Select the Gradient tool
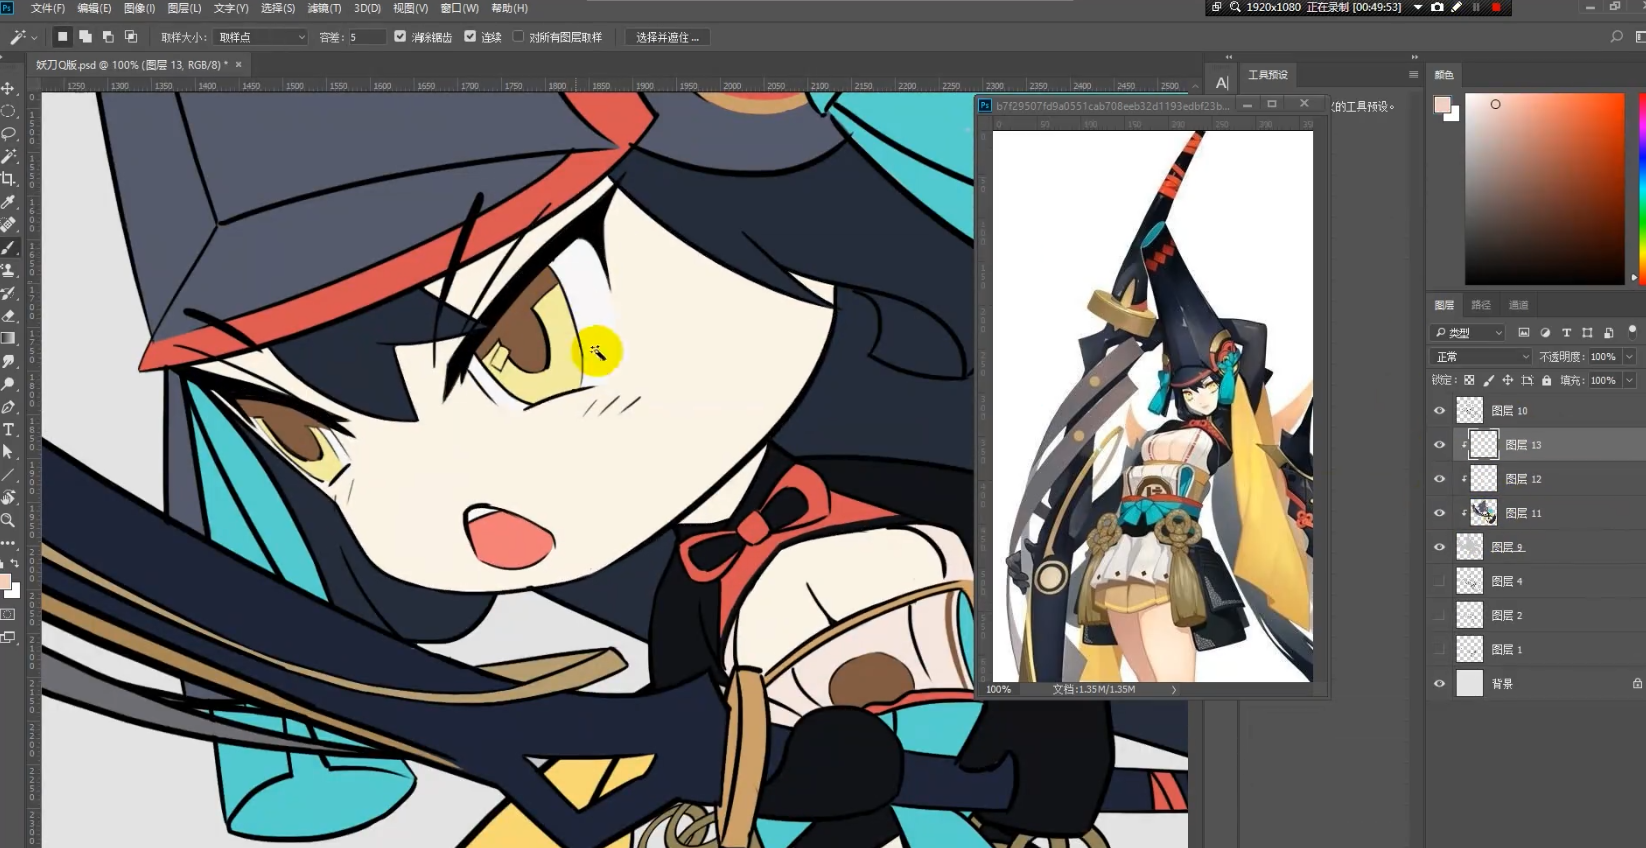The image size is (1646, 848). 9,338
